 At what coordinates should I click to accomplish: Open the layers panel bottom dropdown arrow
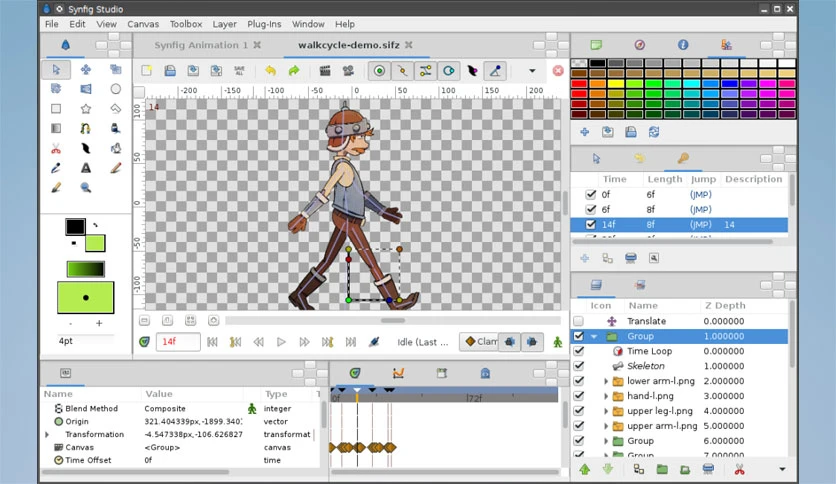point(782,470)
